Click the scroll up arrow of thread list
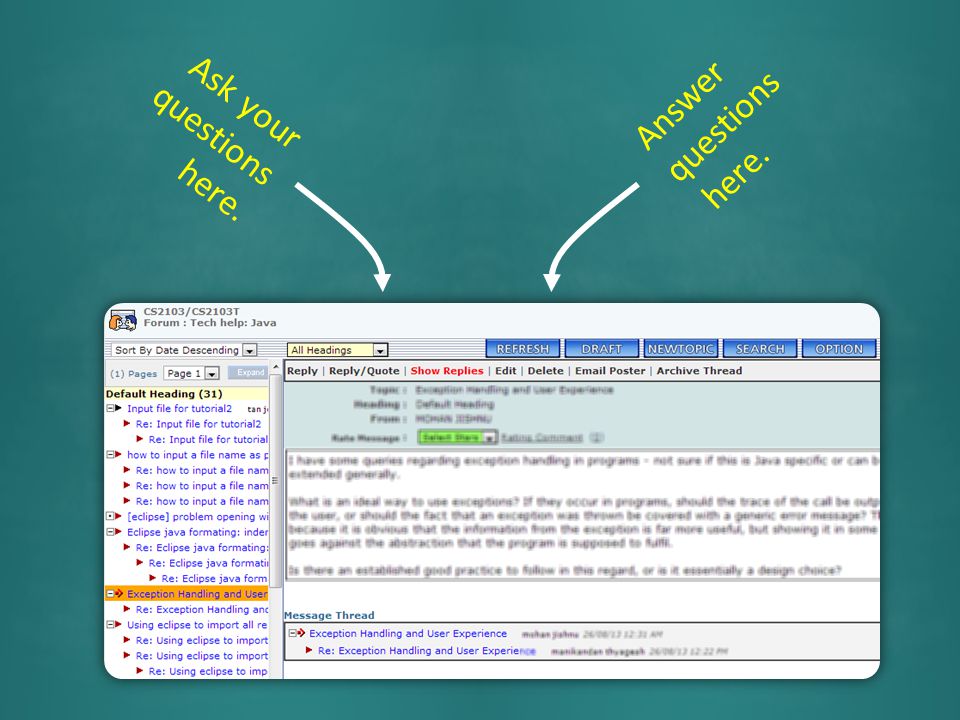 (x=276, y=367)
